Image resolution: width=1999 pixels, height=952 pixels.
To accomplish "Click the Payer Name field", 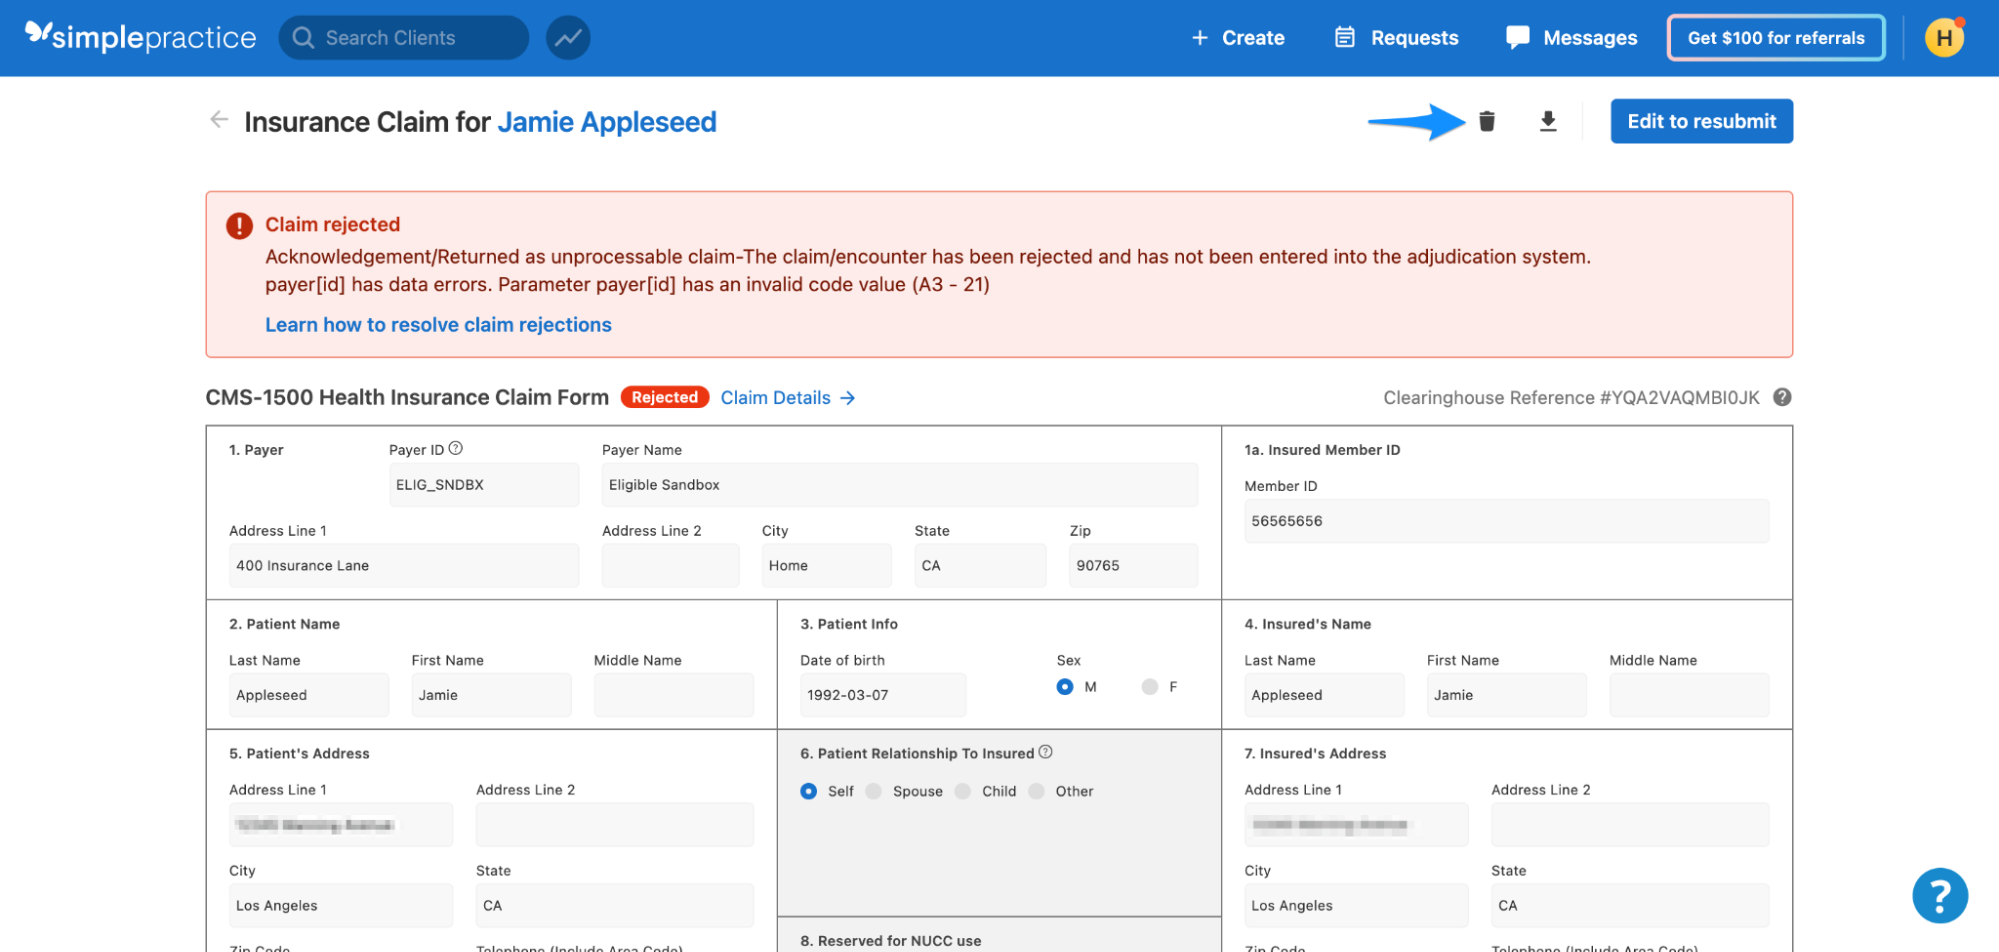I will click(x=900, y=485).
